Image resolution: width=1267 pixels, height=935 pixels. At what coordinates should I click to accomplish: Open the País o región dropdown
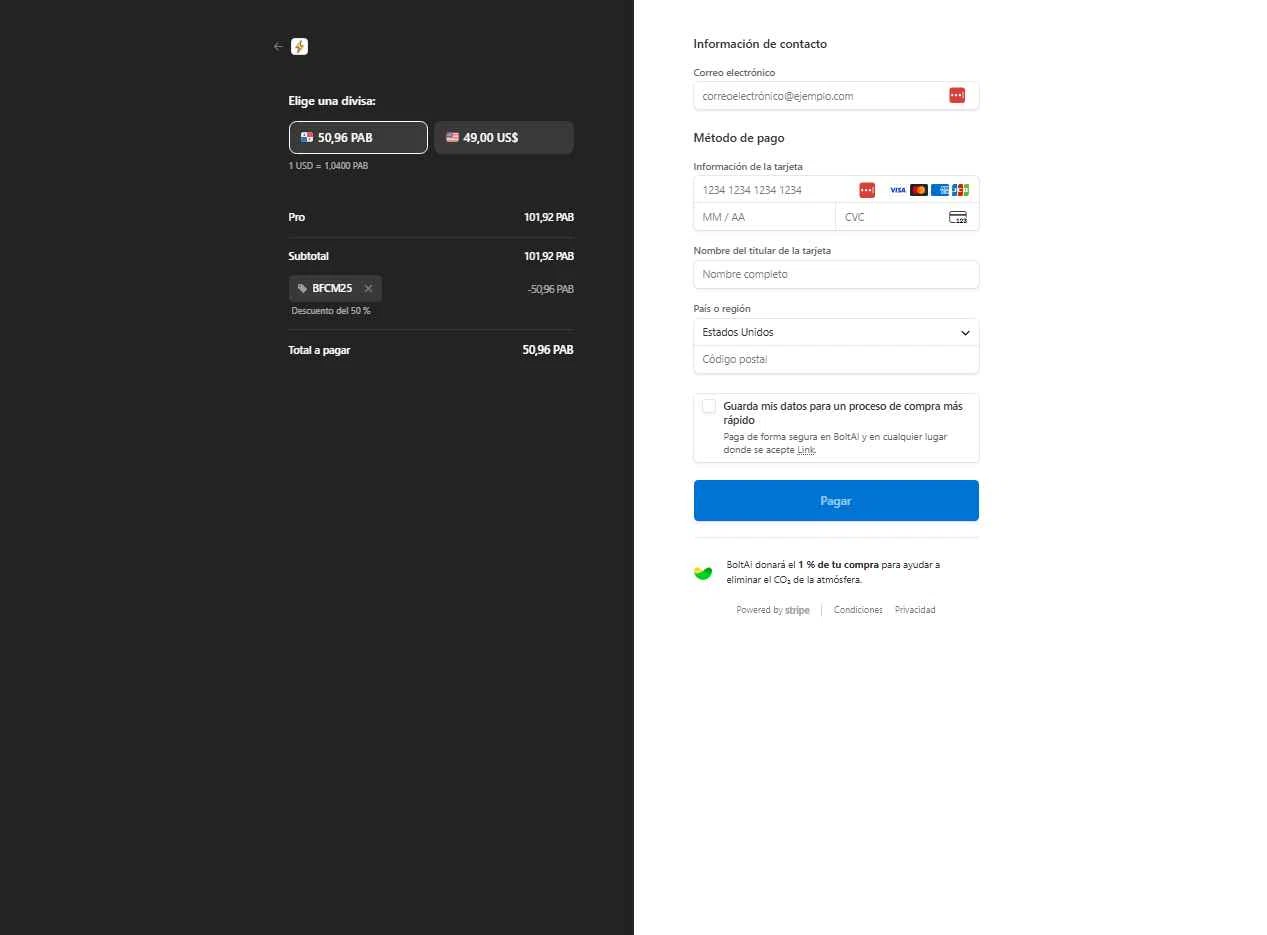[836, 332]
